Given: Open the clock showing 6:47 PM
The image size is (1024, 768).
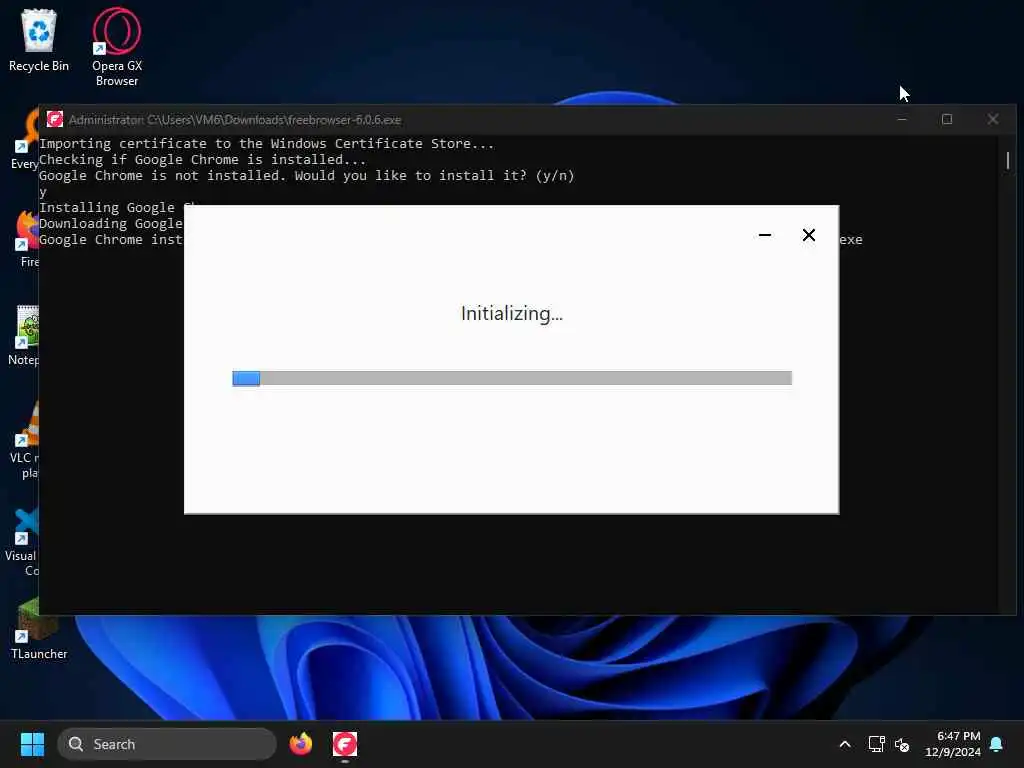Looking at the screenshot, I should tap(953, 744).
